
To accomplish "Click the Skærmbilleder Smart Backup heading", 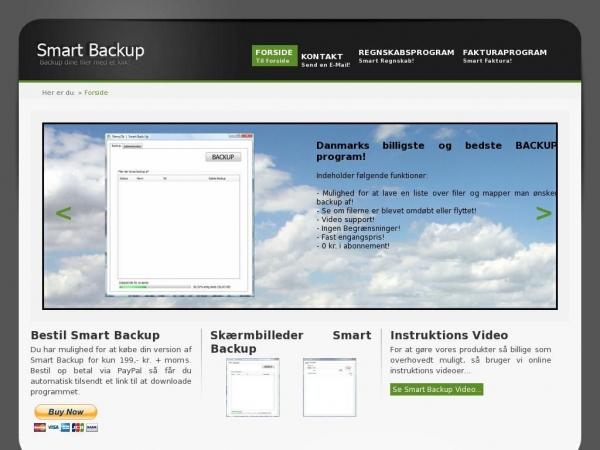I will tap(291, 342).
